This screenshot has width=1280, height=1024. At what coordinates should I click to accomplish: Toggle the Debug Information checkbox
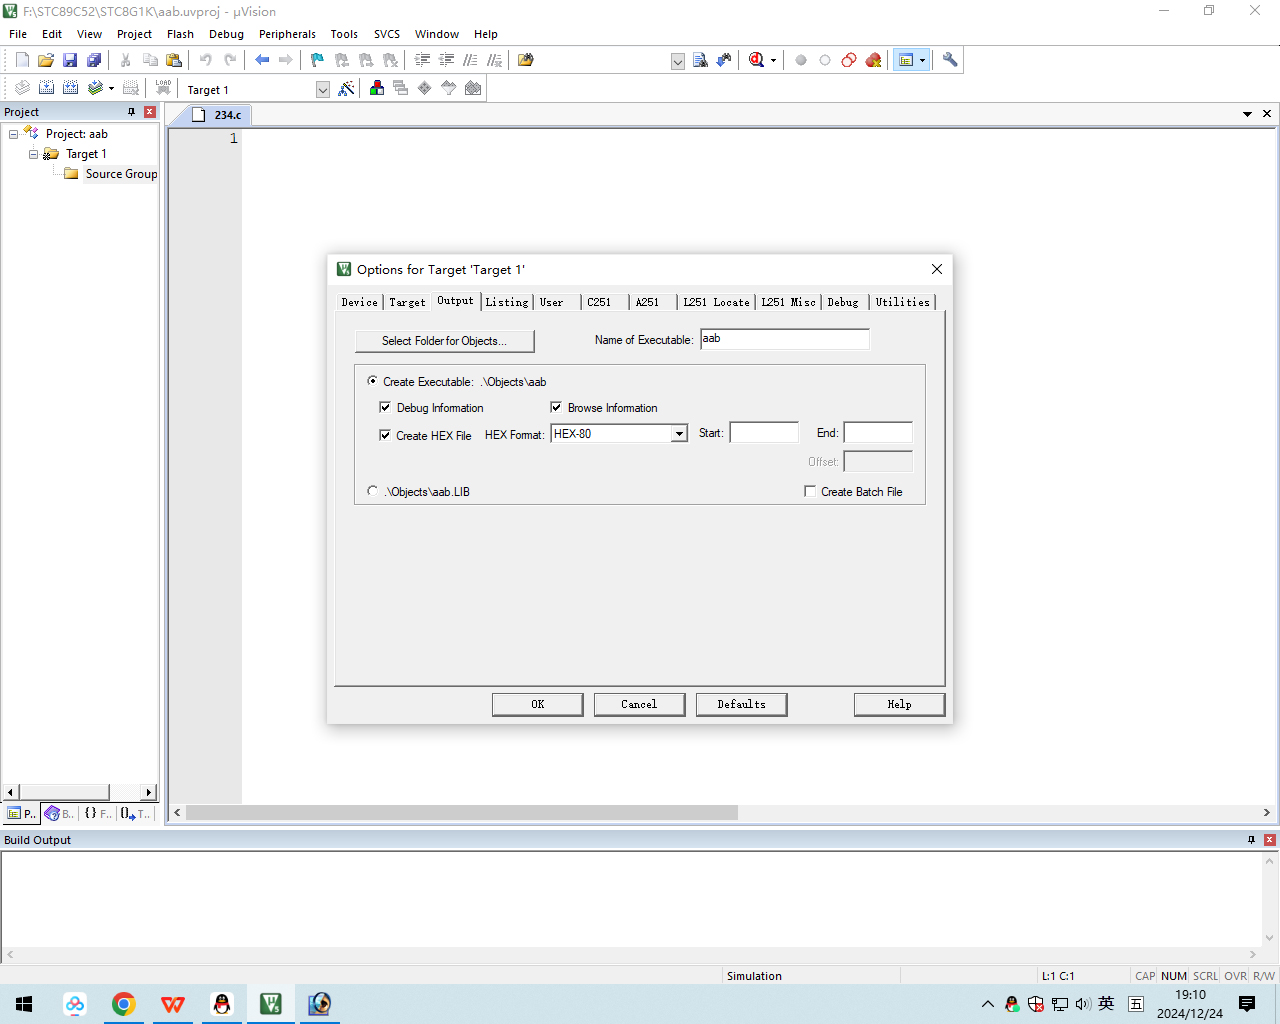385,407
